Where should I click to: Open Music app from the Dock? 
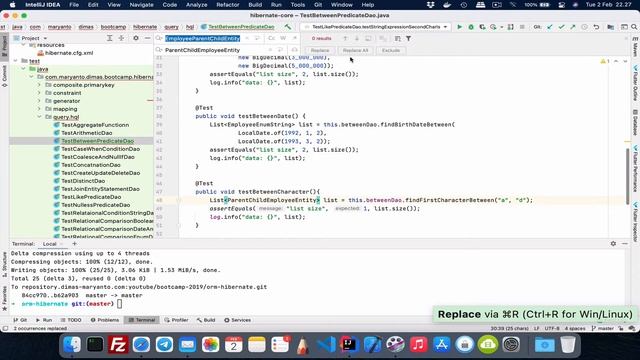coord(418,345)
